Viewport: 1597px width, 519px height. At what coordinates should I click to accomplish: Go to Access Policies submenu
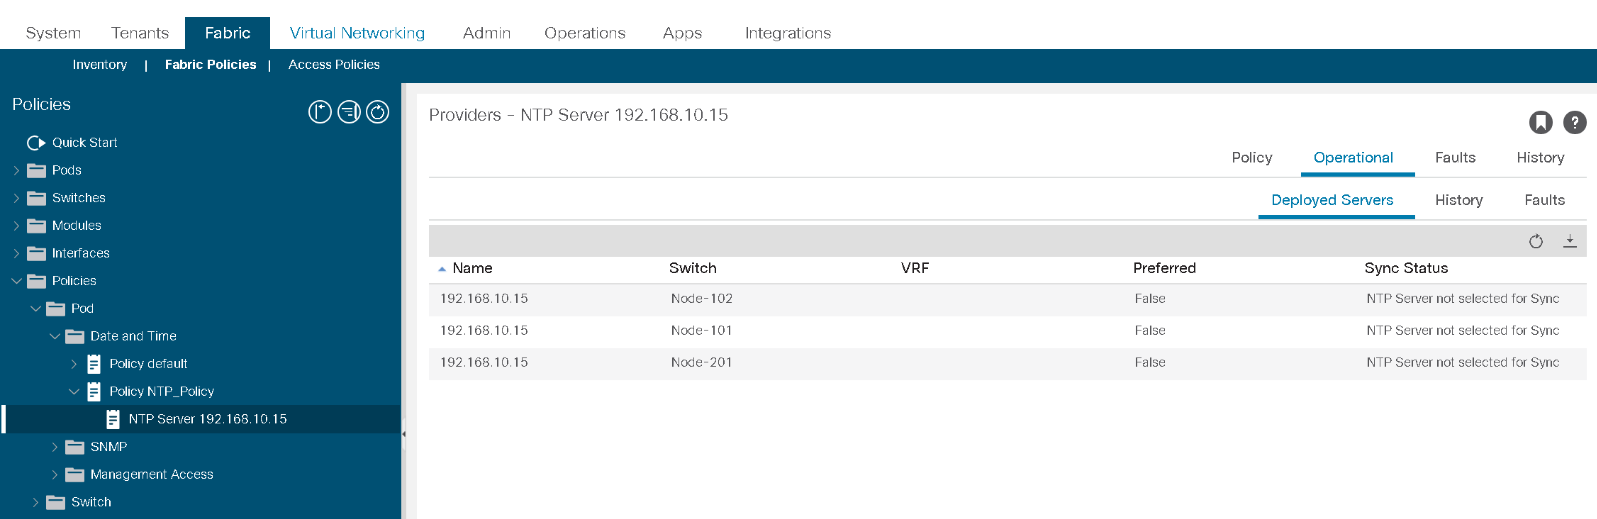coord(334,65)
